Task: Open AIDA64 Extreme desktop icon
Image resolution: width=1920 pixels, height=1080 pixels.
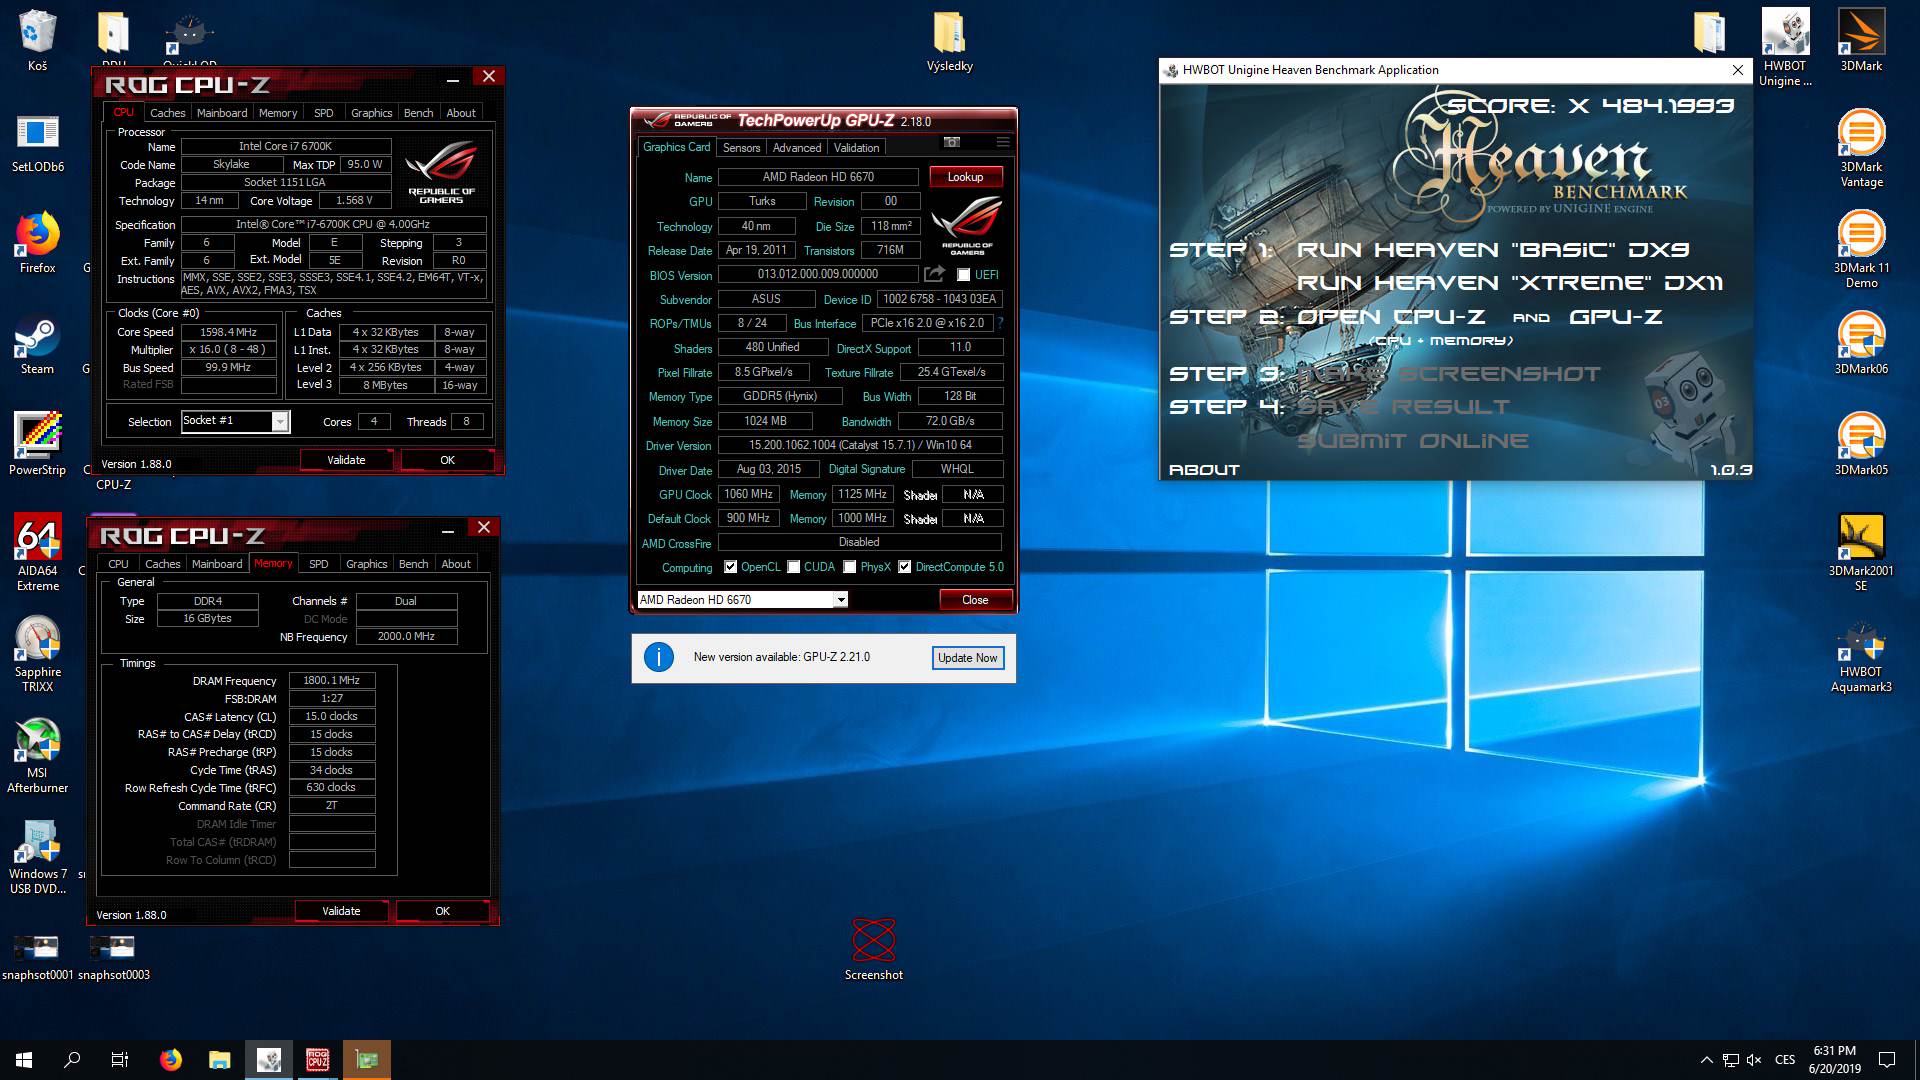Action: [37, 553]
